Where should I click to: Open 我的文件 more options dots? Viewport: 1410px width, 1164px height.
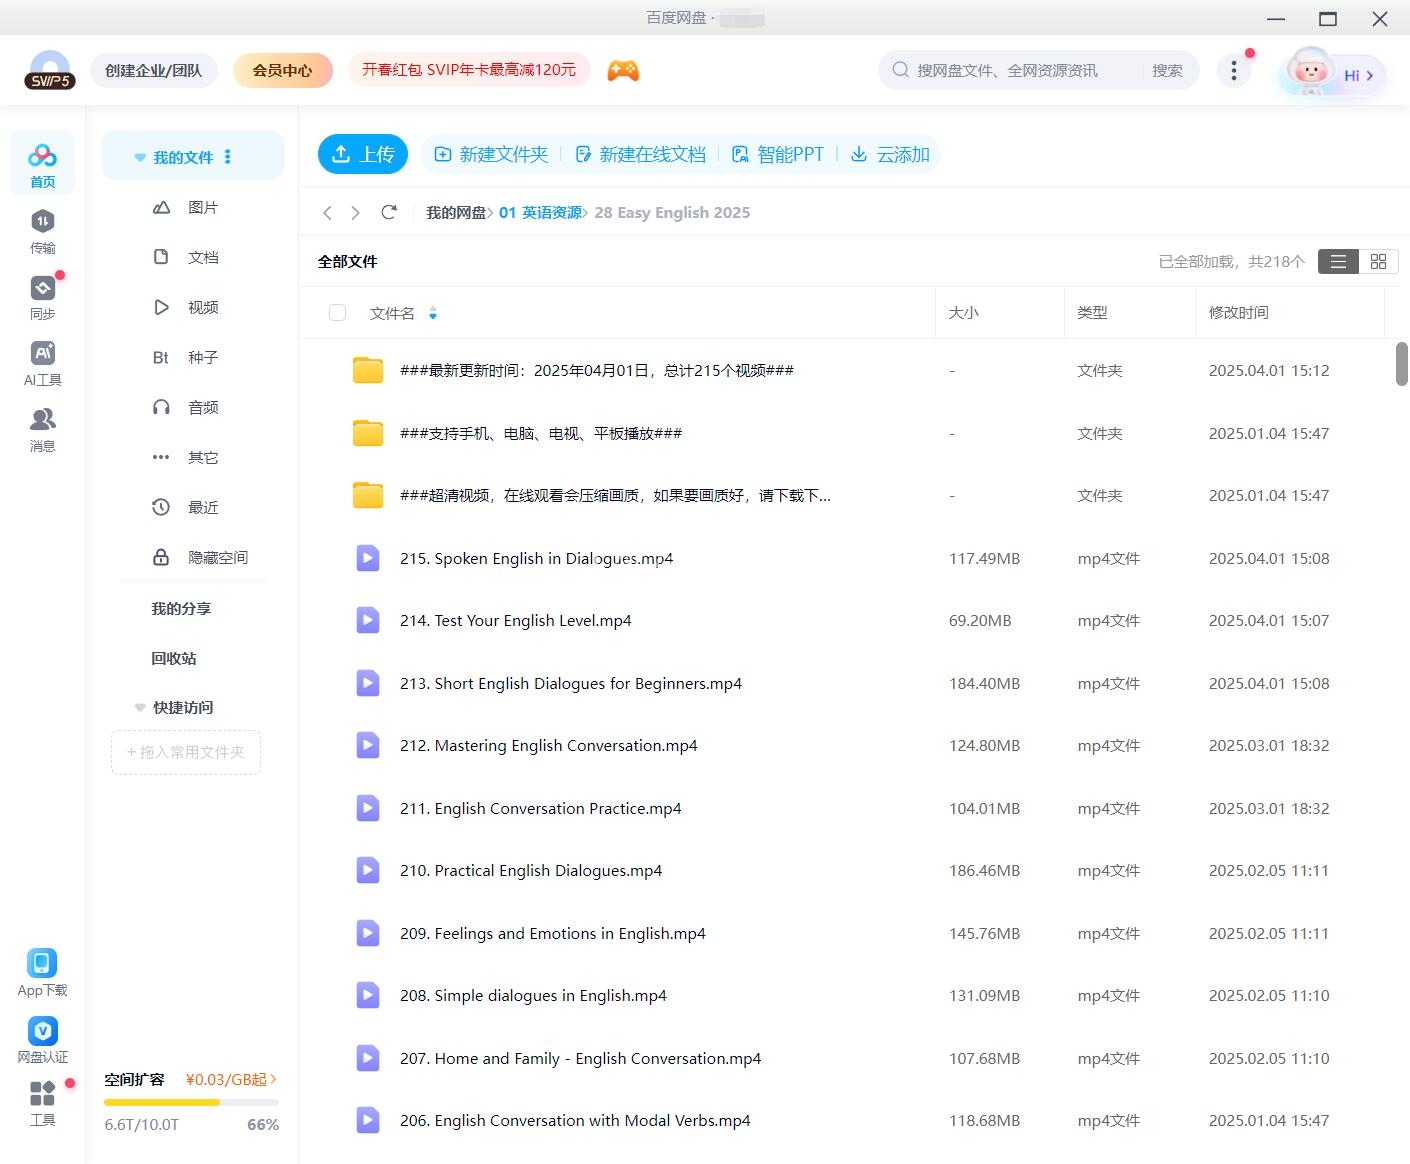tap(228, 157)
